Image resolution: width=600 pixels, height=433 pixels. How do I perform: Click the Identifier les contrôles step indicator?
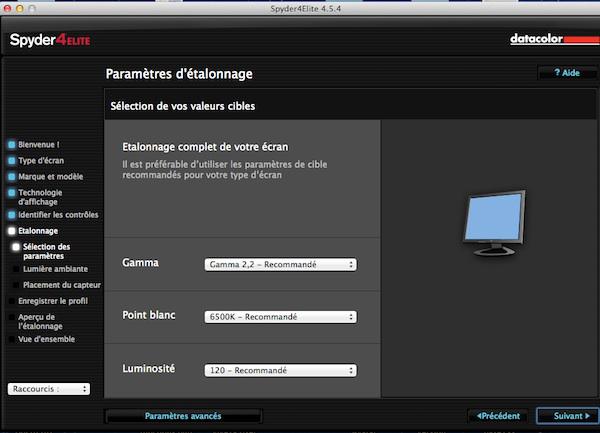tap(12, 215)
